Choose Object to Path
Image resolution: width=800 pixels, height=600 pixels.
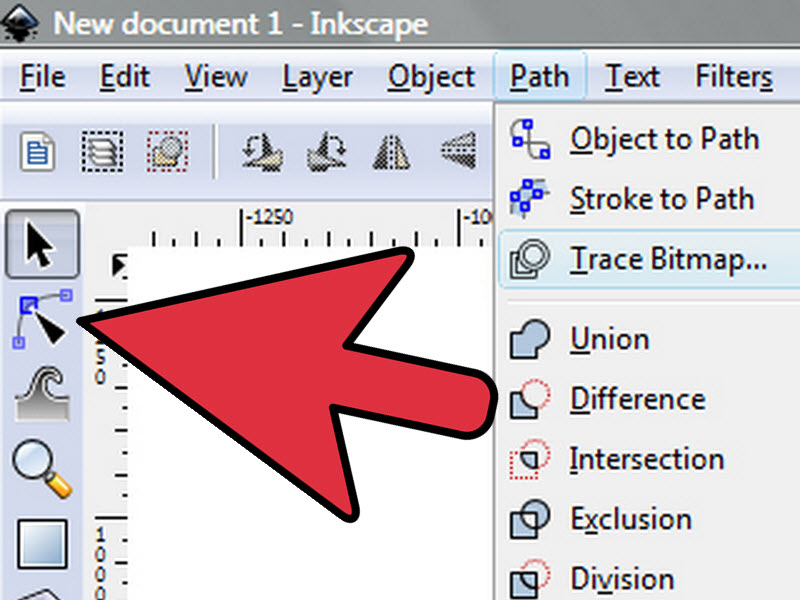[x=648, y=139]
